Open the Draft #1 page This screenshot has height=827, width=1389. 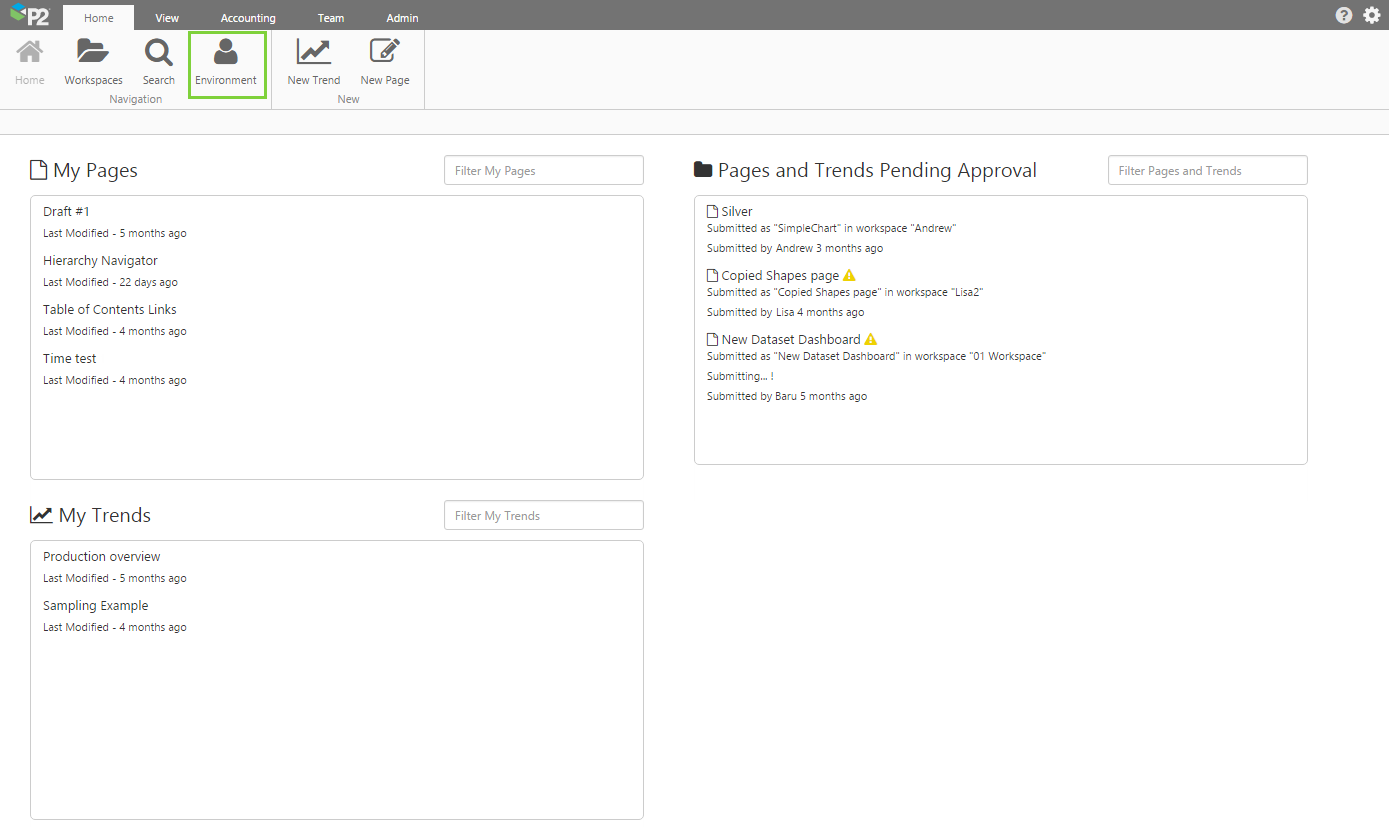click(x=66, y=212)
